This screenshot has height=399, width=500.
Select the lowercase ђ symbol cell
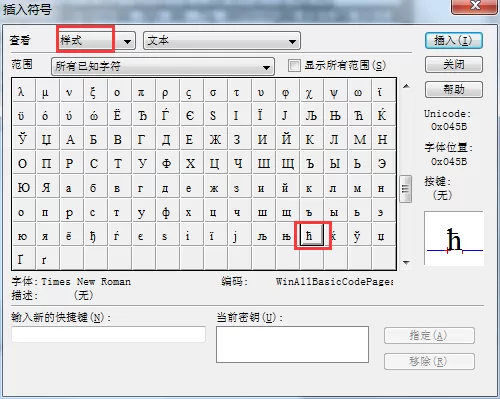point(95,235)
